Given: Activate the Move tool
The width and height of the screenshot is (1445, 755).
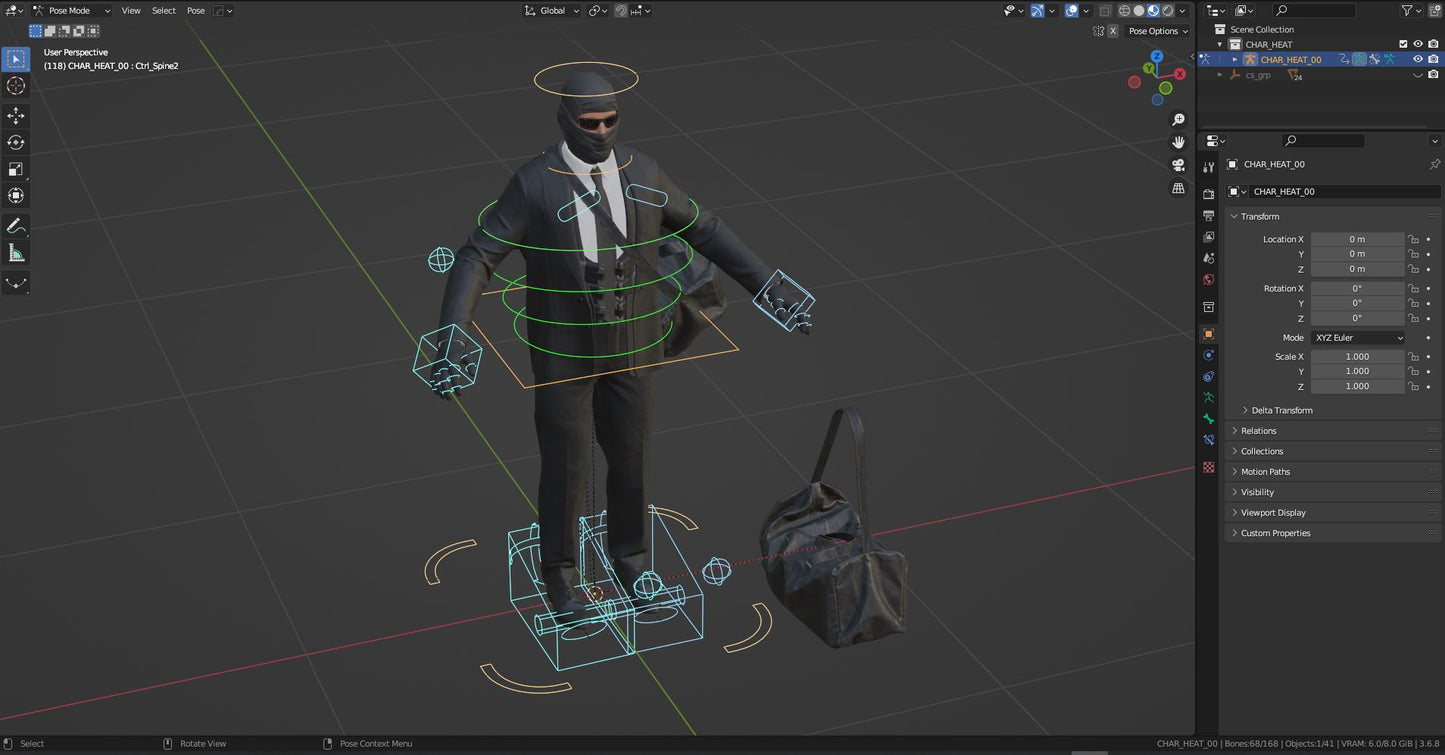Looking at the screenshot, I should click(16, 115).
